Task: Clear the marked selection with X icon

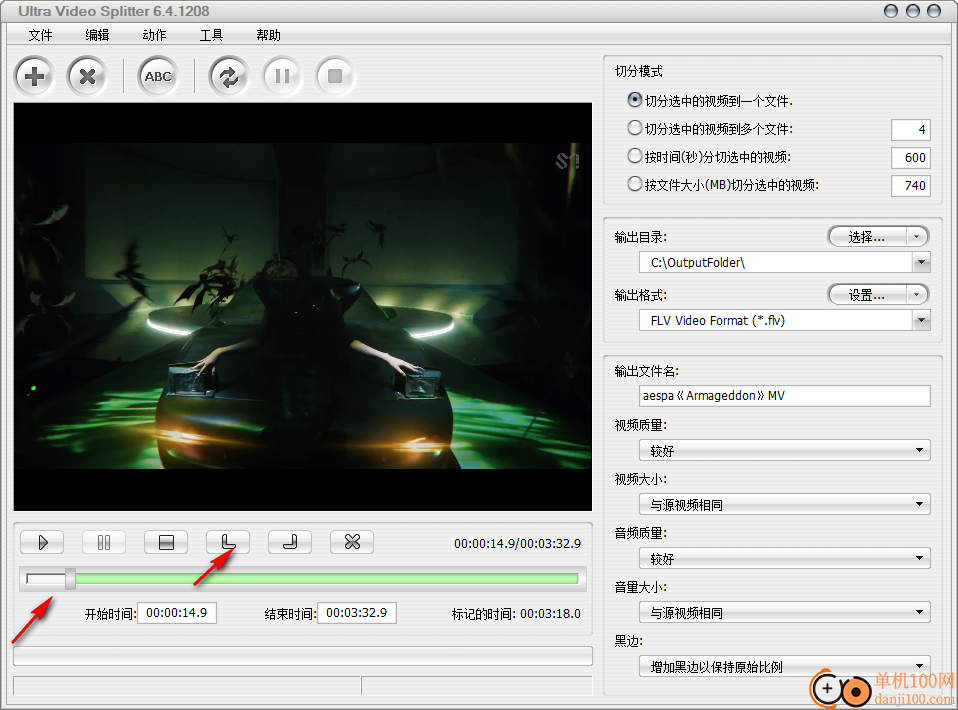Action: click(352, 543)
